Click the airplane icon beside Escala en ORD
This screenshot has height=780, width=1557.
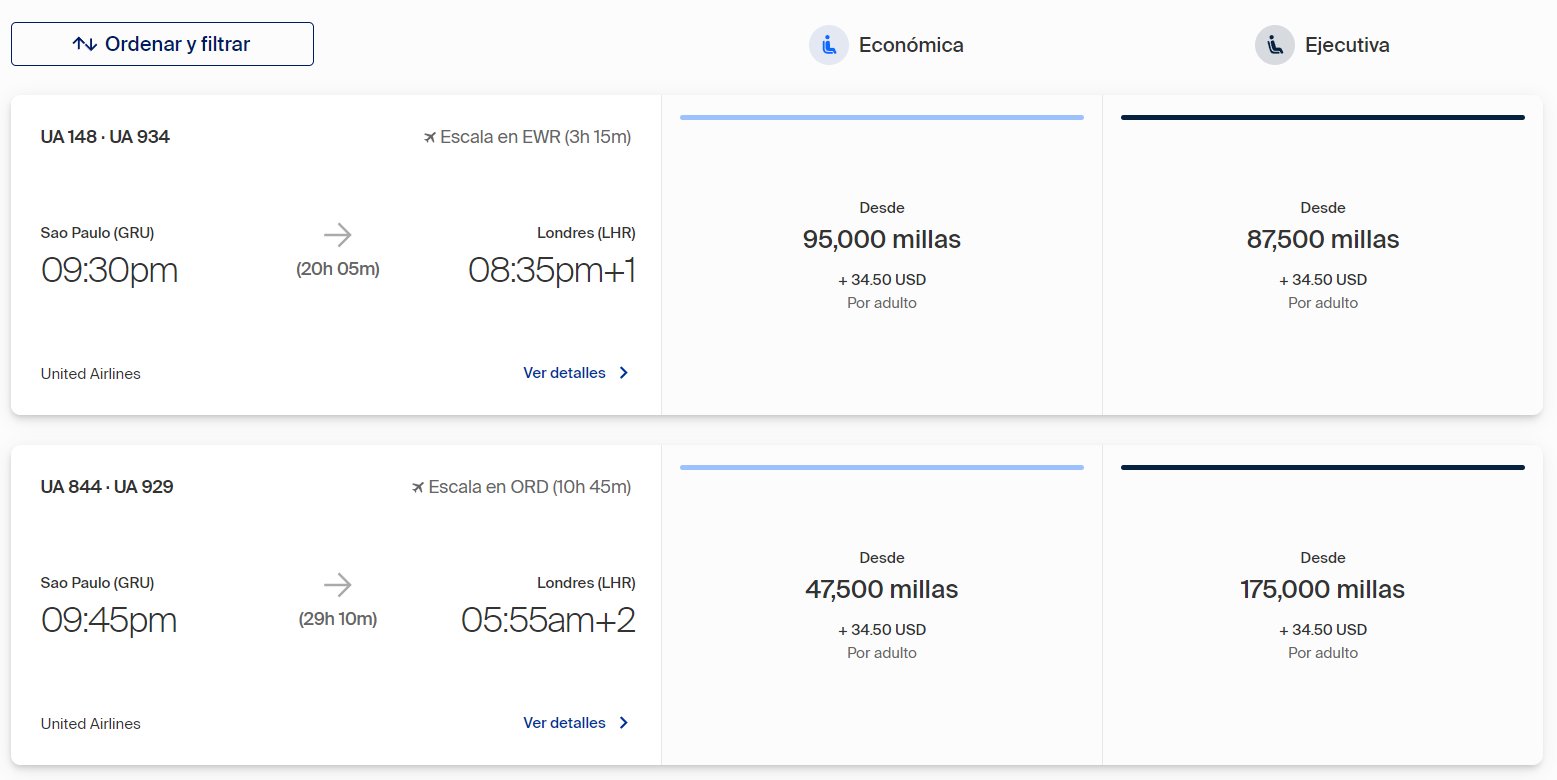point(418,487)
